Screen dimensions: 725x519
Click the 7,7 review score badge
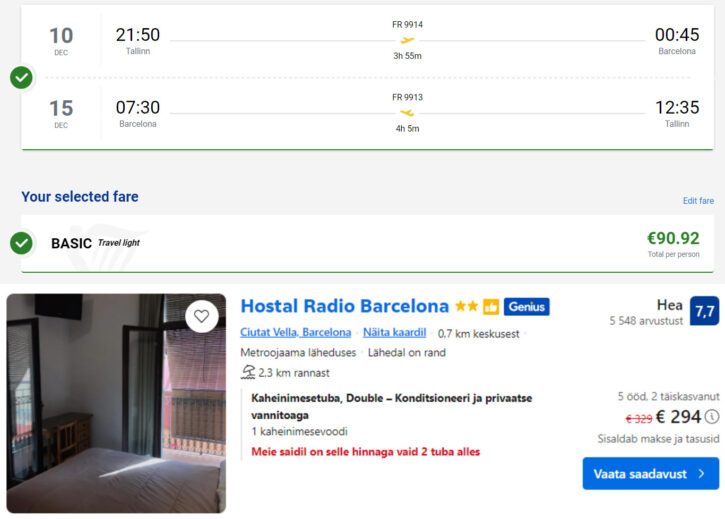[704, 311]
